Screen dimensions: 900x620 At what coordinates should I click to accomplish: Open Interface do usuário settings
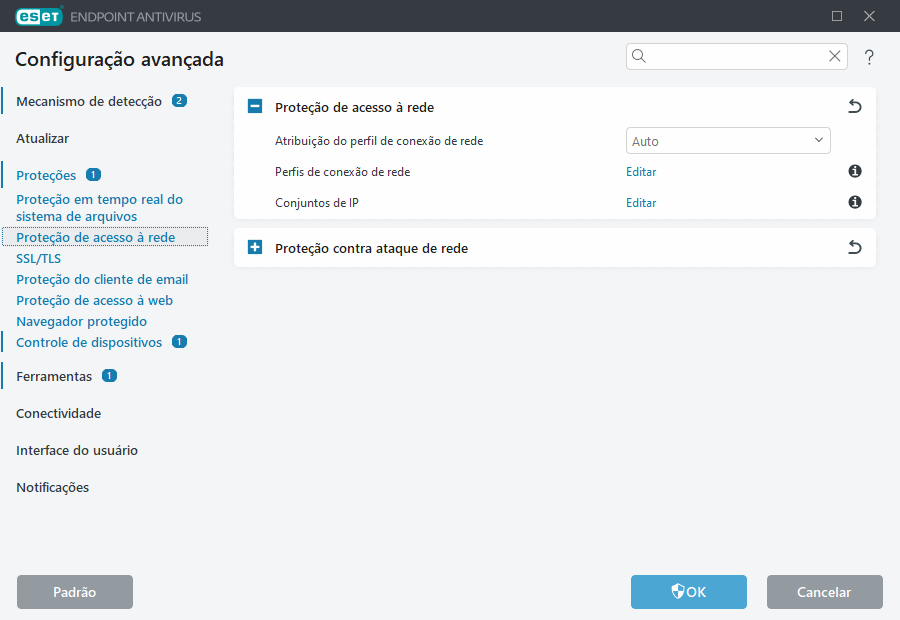pos(77,450)
